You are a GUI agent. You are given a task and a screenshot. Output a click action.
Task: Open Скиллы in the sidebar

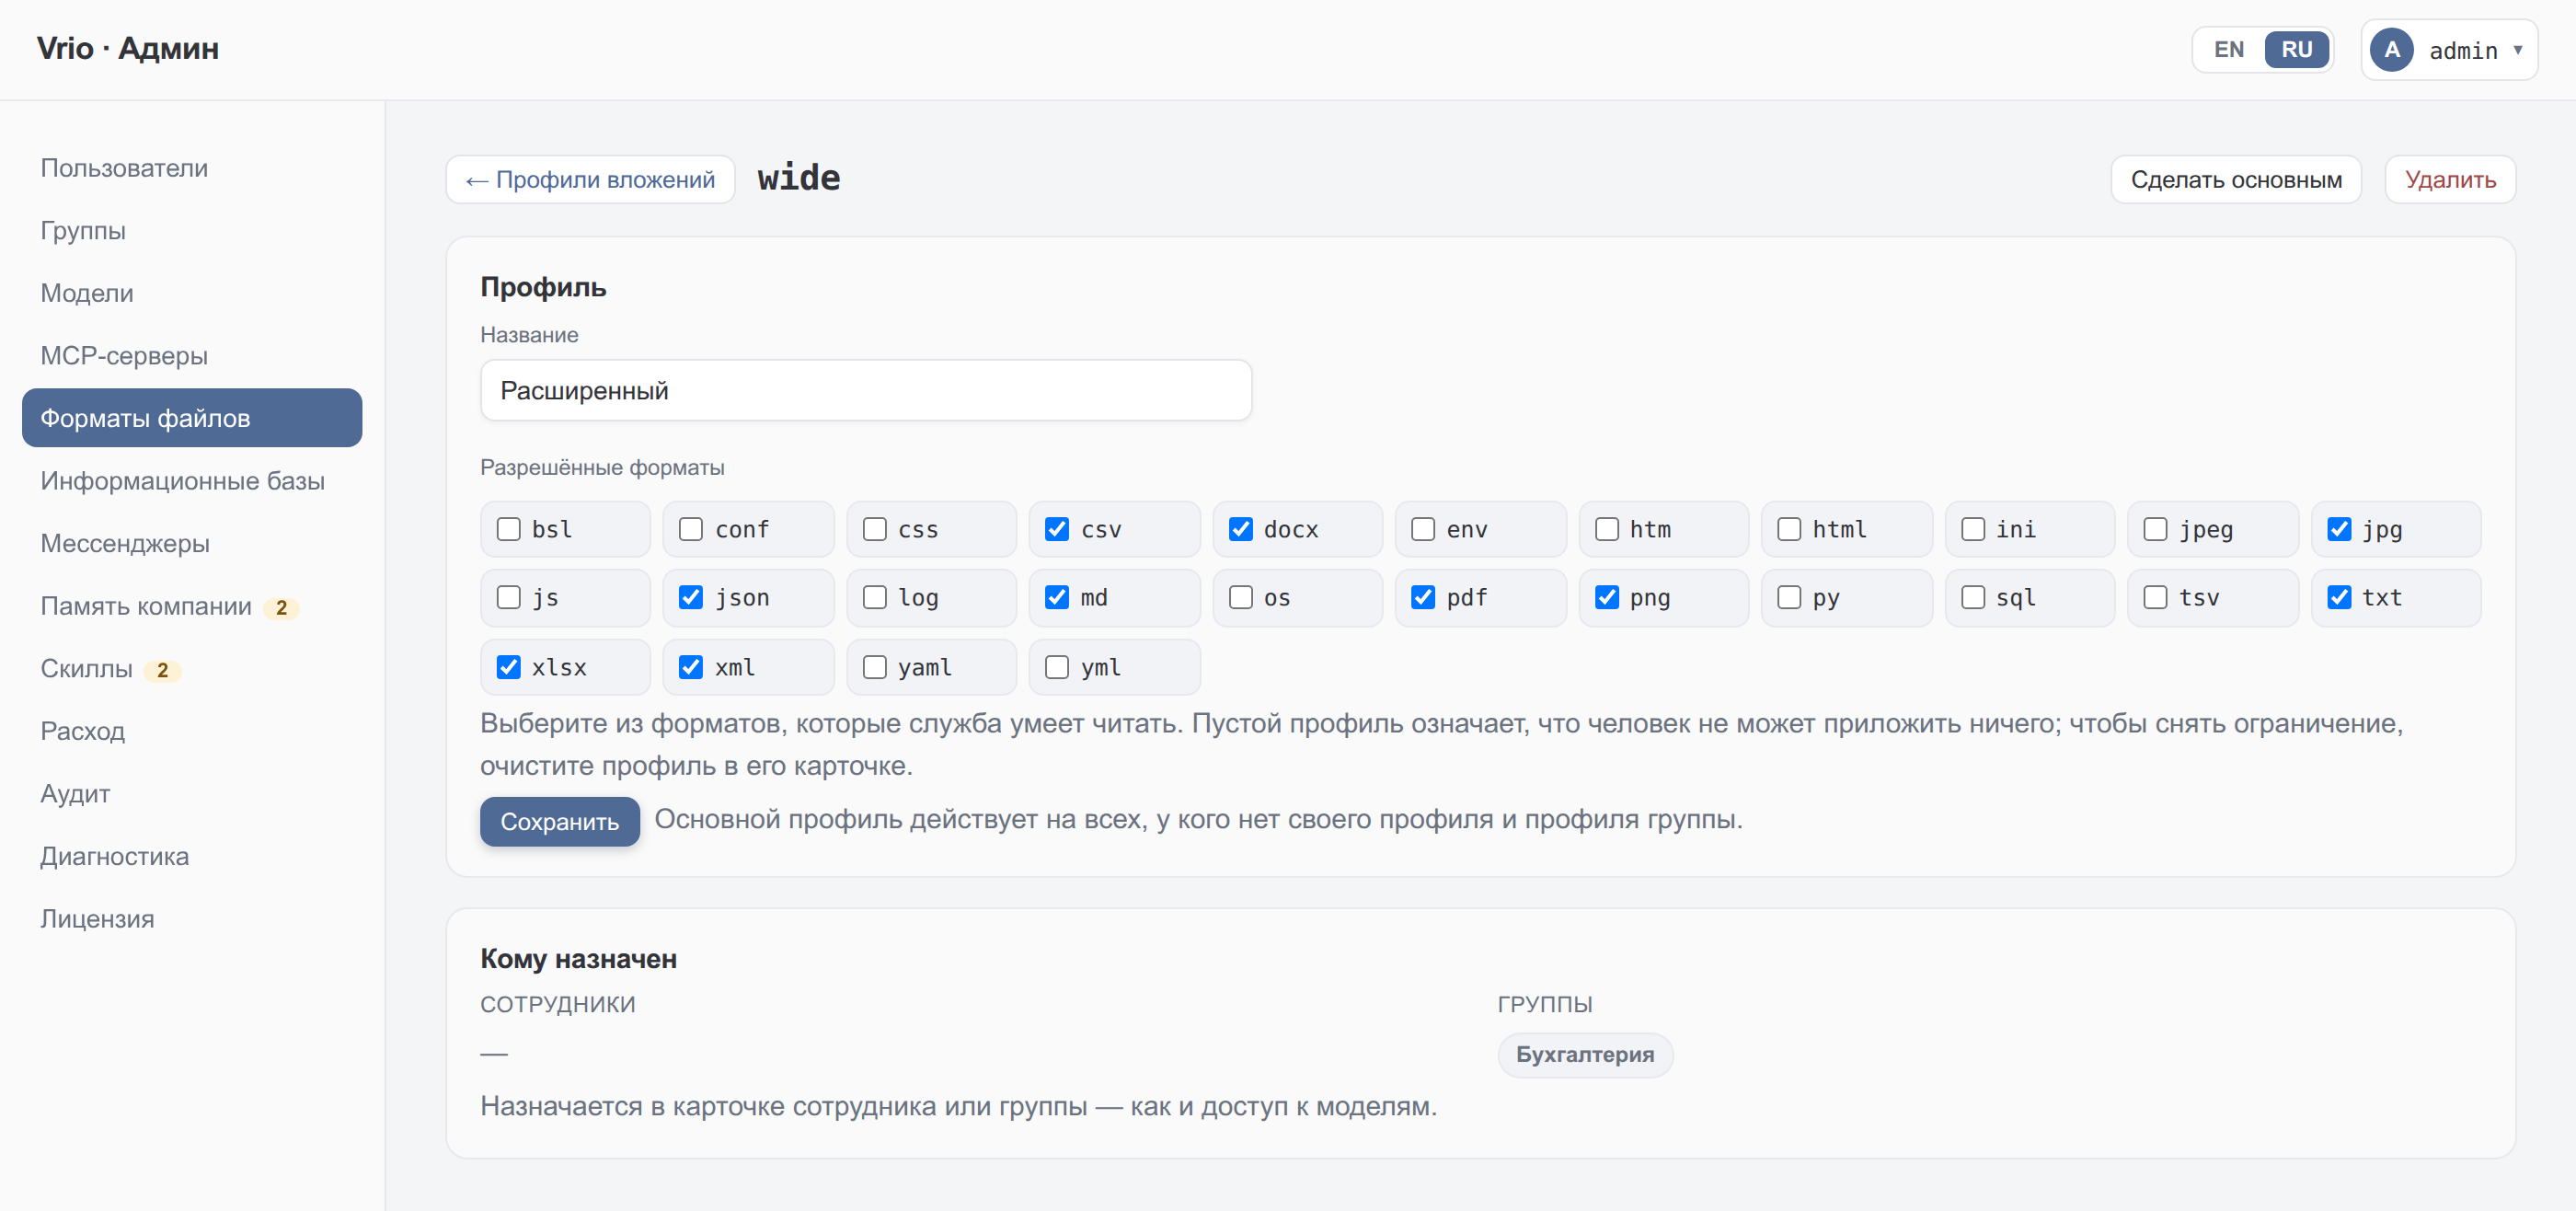point(192,668)
